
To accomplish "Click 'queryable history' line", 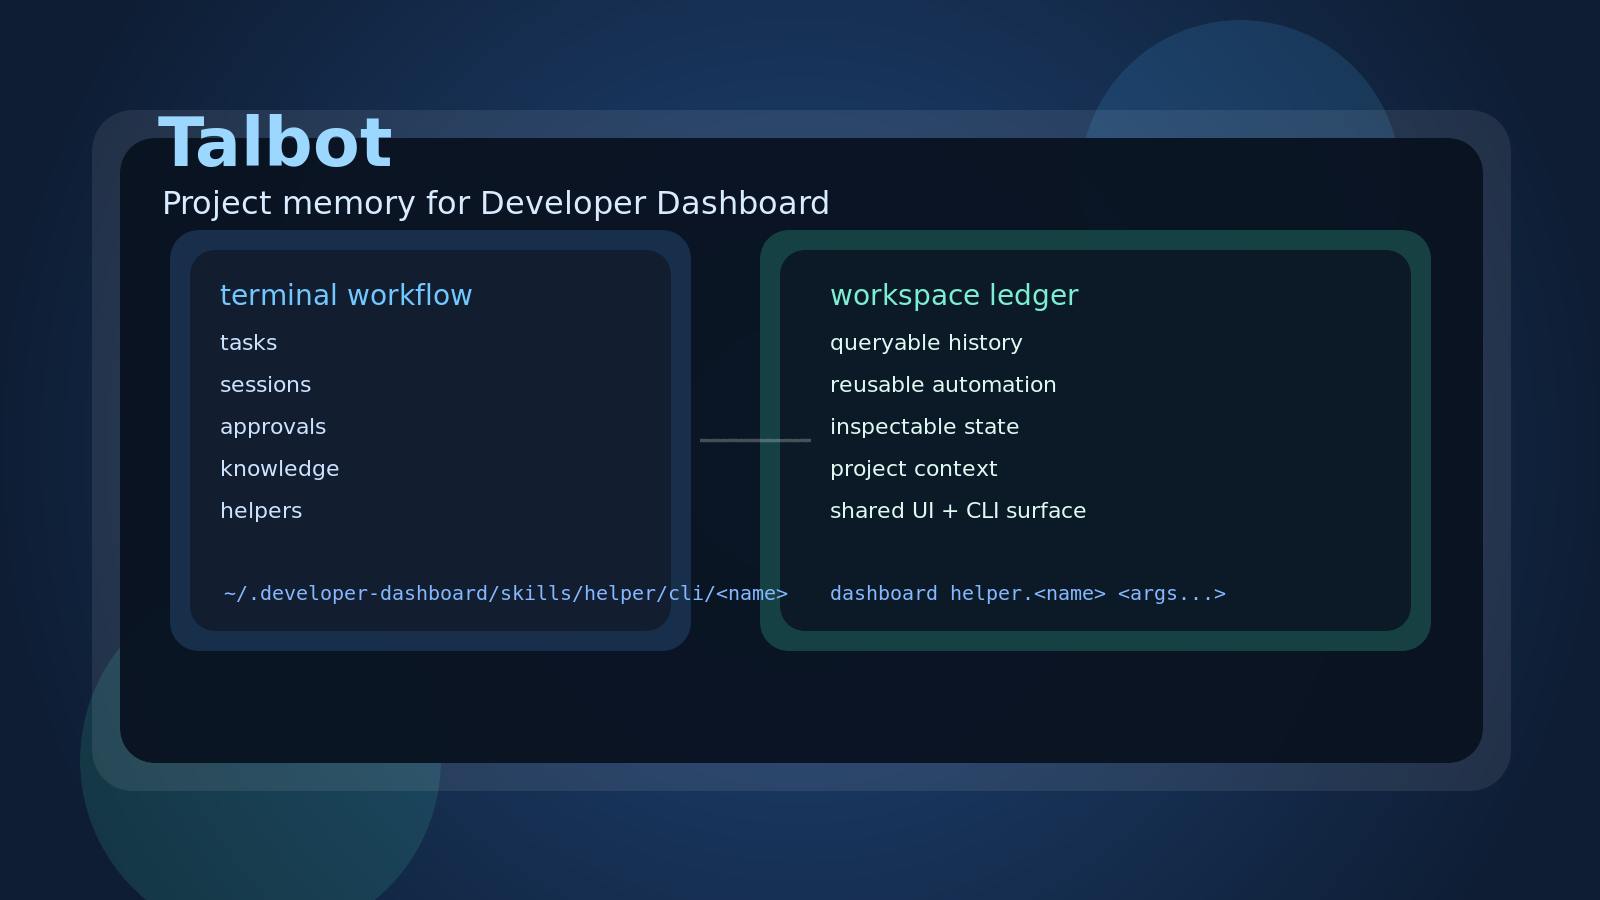I will tap(926, 343).
